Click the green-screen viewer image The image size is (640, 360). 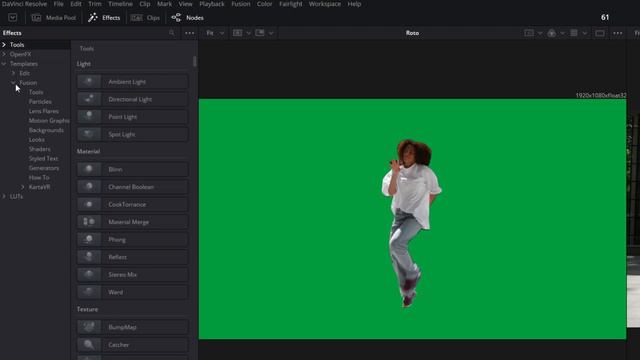tap(412, 219)
